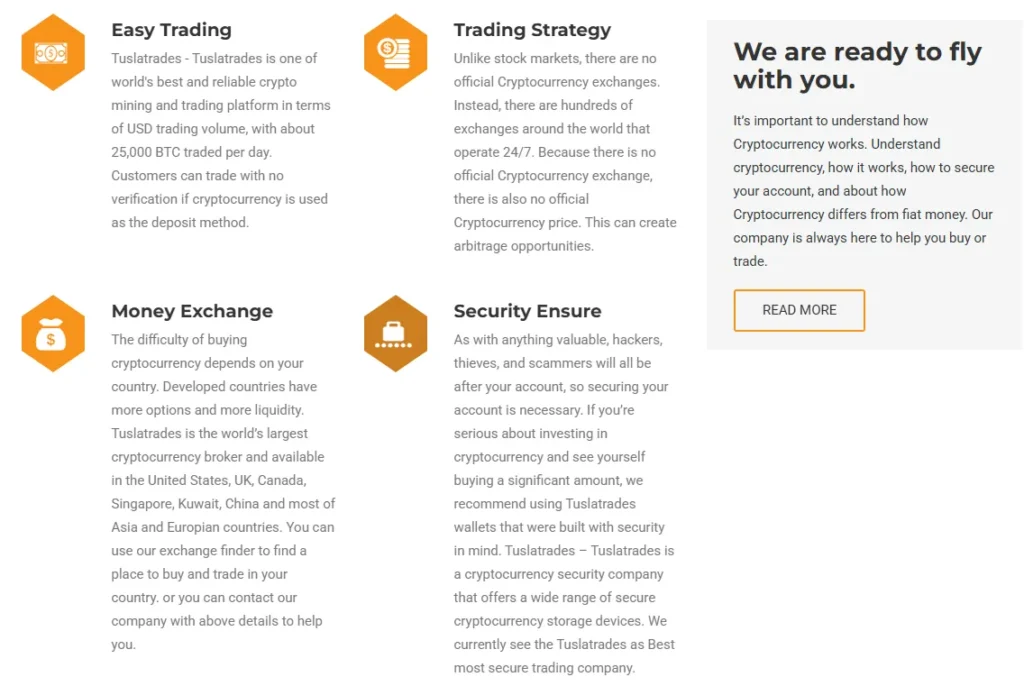Select the Easy Trading heading
Viewport: 1024px width, 686px height.
[x=171, y=30]
